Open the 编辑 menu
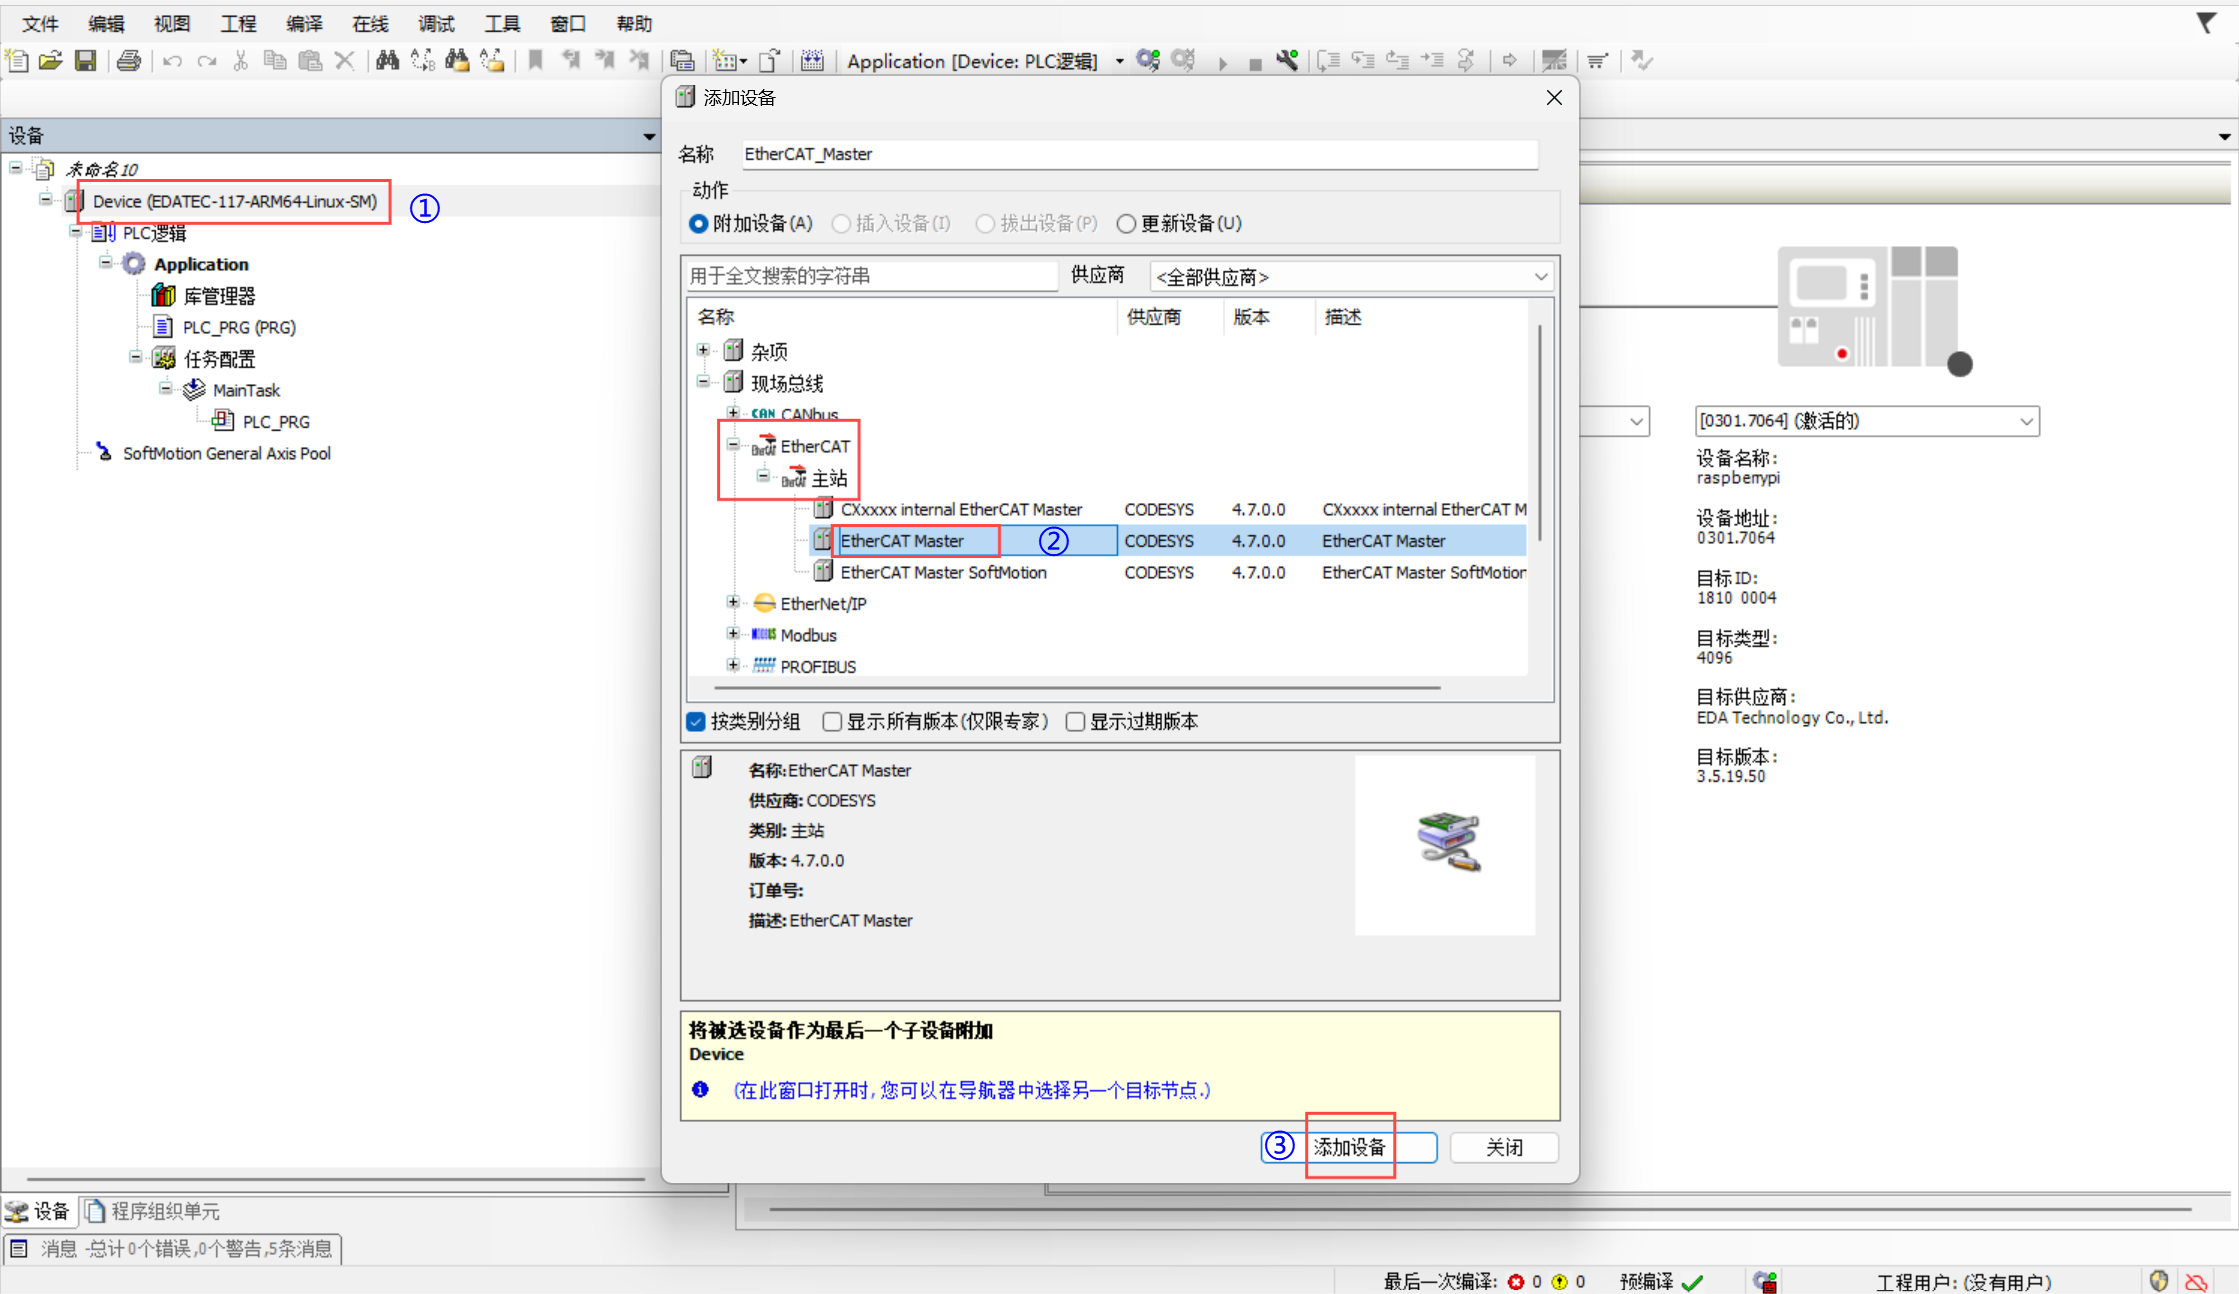2239x1294 pixels. coord(106,23)
